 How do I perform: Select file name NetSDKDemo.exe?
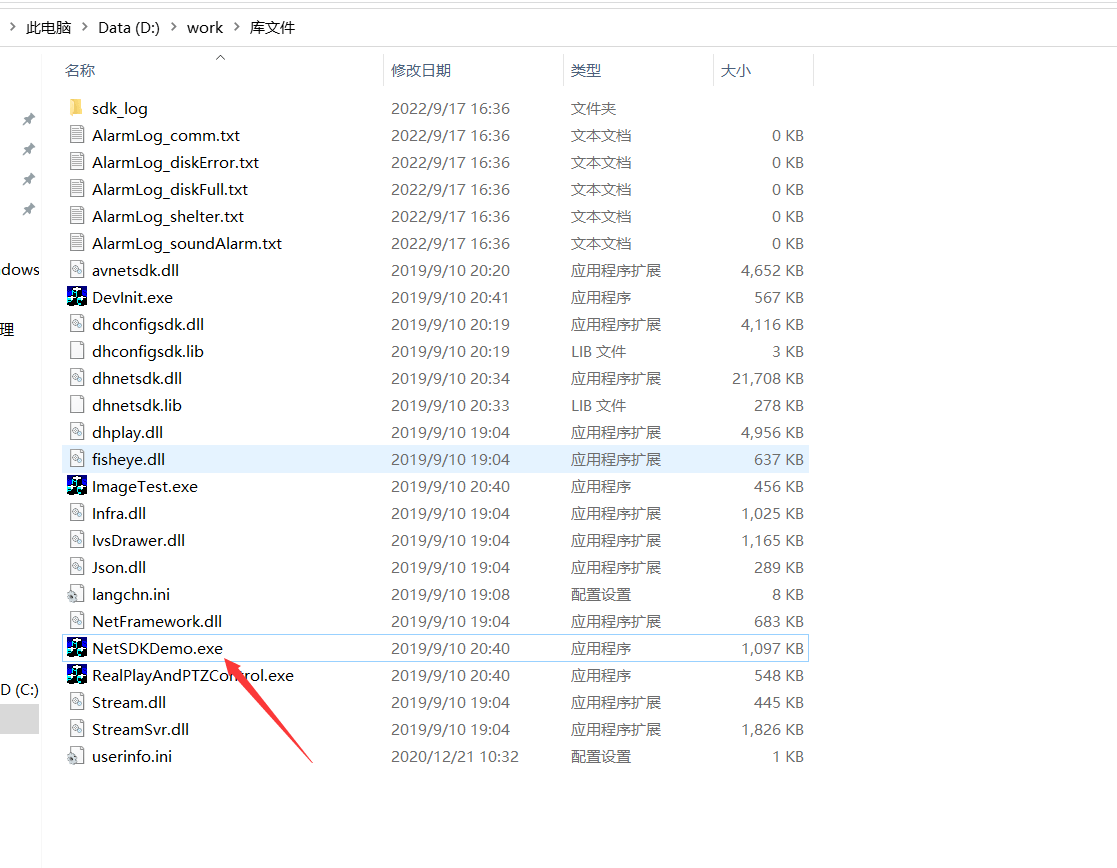[x=157, y=648]
